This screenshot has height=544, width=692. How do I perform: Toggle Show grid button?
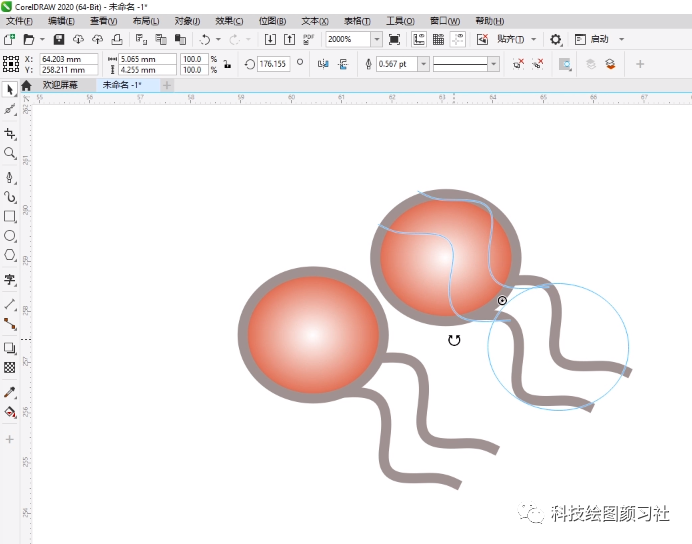tap(438, 39)
